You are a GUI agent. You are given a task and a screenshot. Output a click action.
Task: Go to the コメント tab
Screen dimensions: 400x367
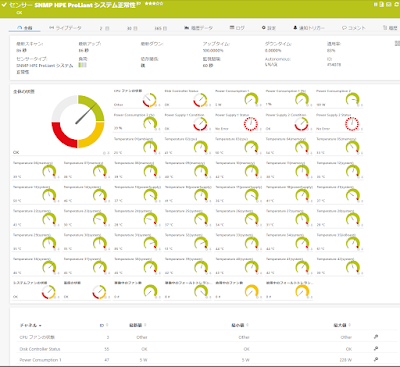click(x=354, y=28)
